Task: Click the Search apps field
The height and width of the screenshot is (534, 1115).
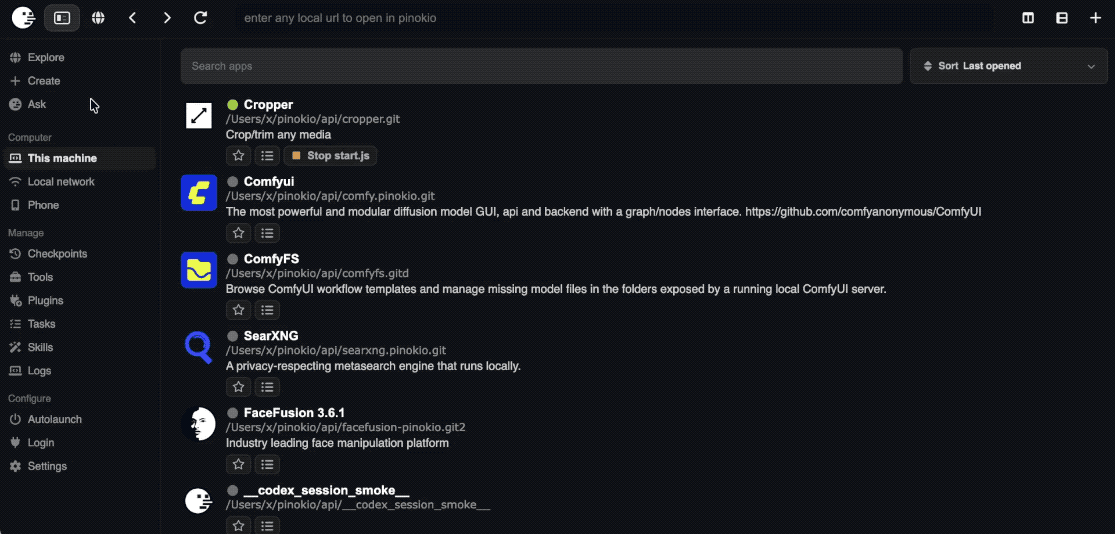Action: [x=541, y=66]
